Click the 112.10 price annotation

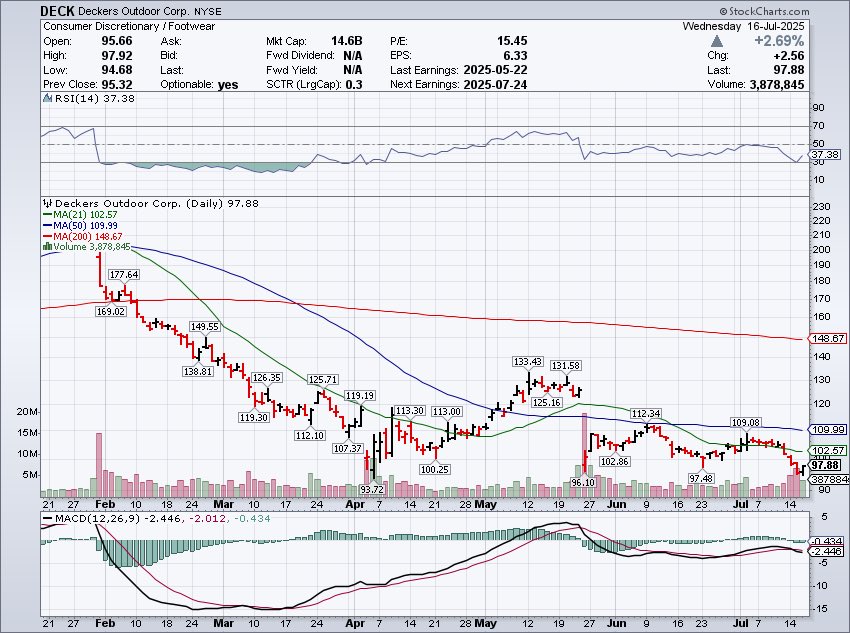(310, 435)
